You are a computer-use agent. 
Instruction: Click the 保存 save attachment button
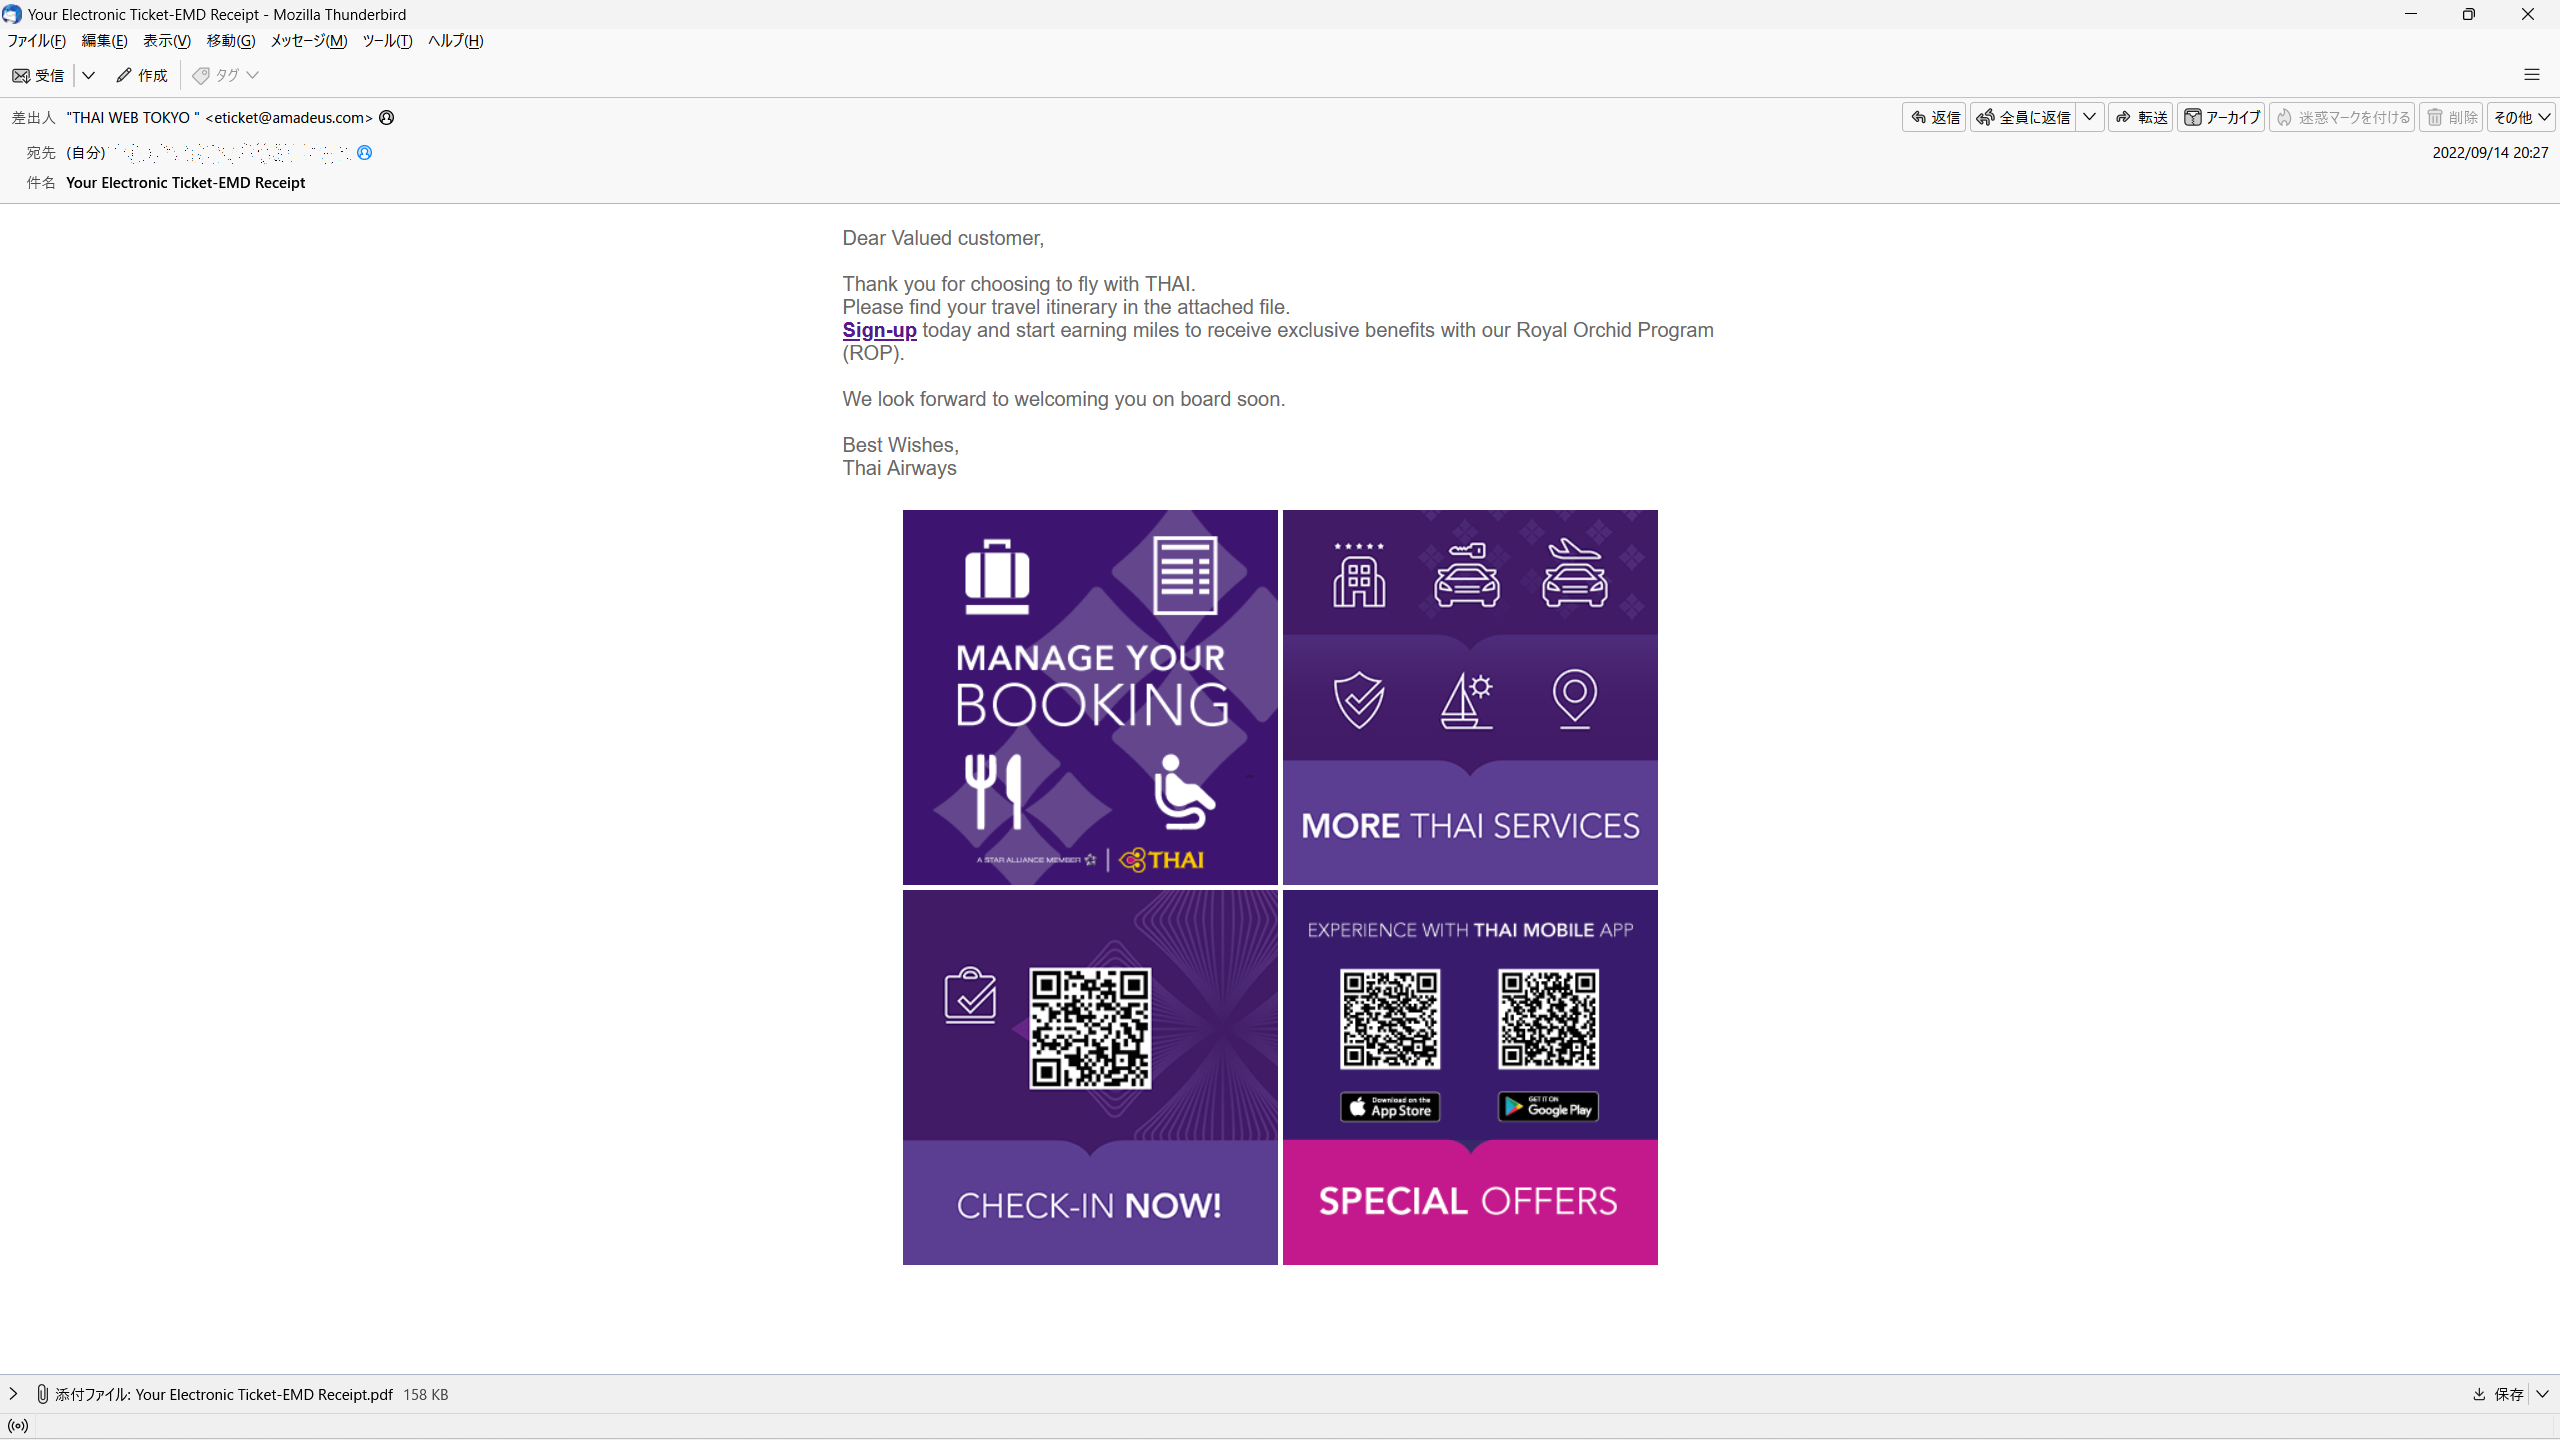[2499, 1394]
